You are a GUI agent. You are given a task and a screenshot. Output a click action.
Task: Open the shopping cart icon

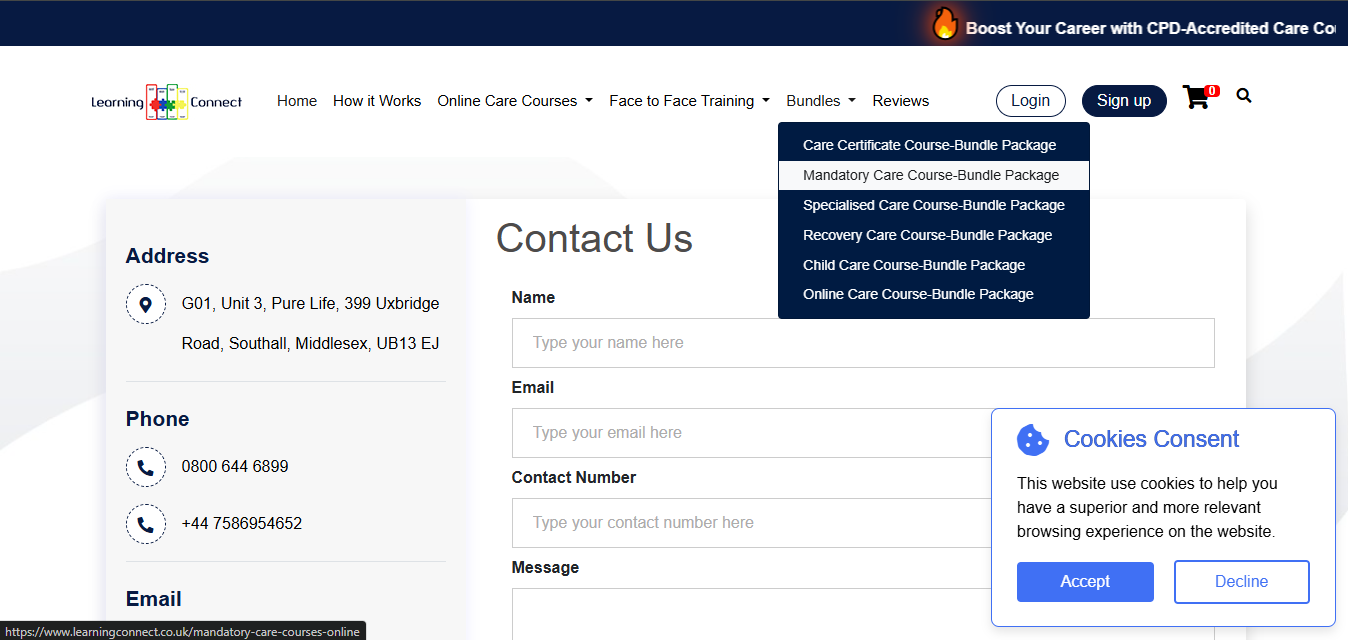(x=1196, y=98)
